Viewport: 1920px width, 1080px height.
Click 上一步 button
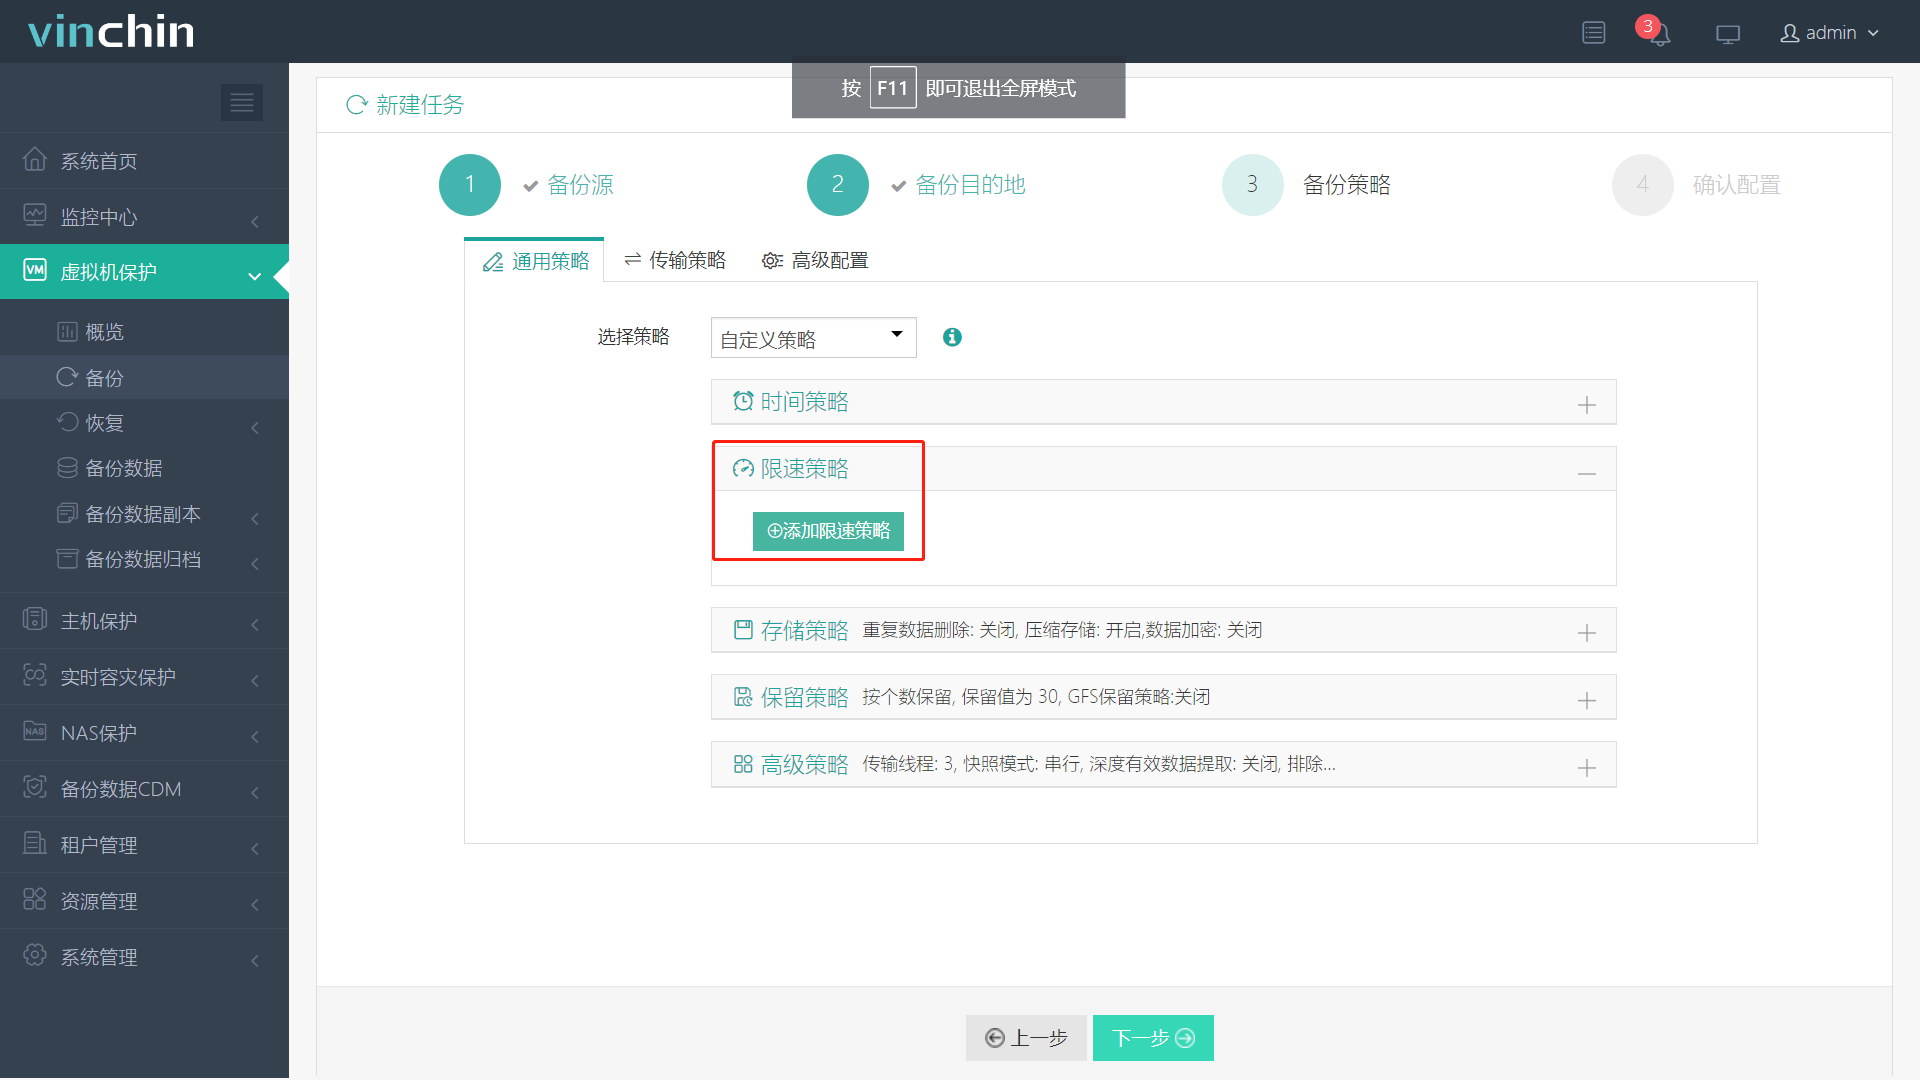(1026, 1038)
